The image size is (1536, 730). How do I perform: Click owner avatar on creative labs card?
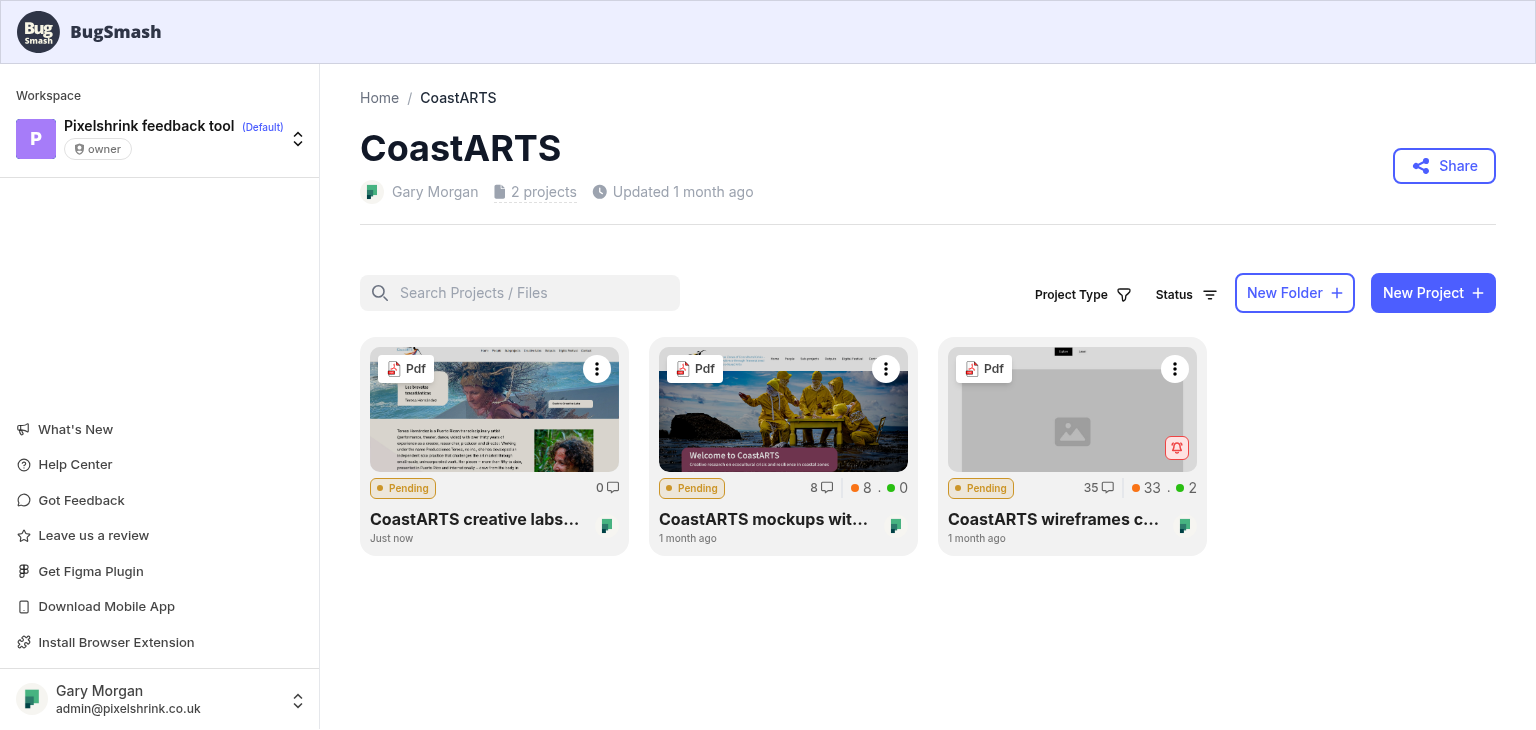(606, 525)
